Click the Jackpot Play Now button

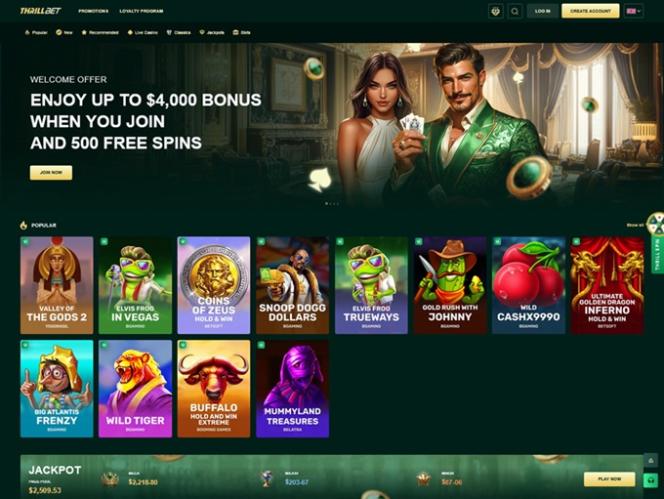coord(609,479)
